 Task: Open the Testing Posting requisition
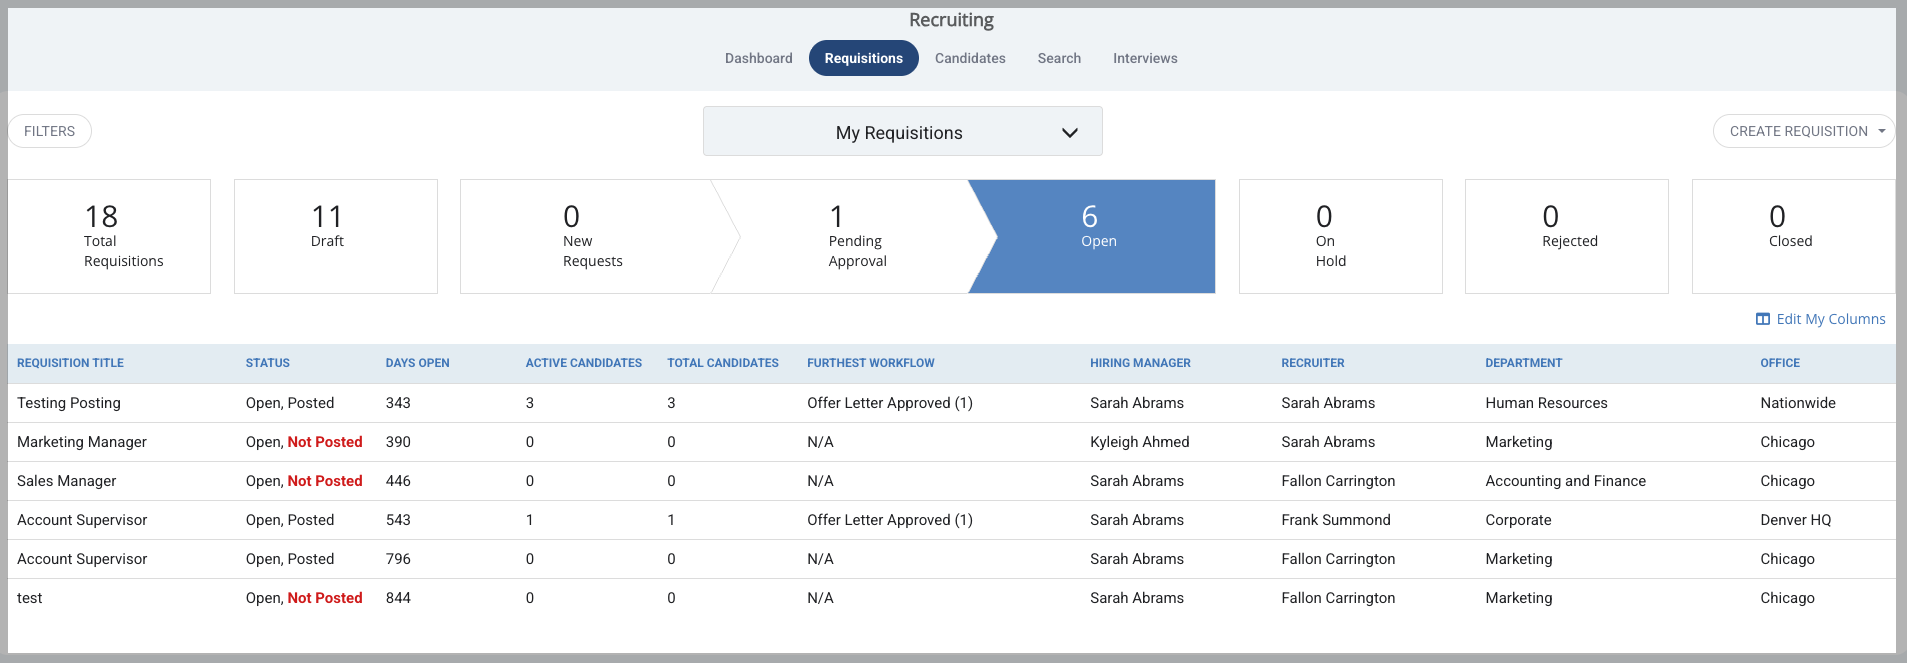(x=69, y=403)
